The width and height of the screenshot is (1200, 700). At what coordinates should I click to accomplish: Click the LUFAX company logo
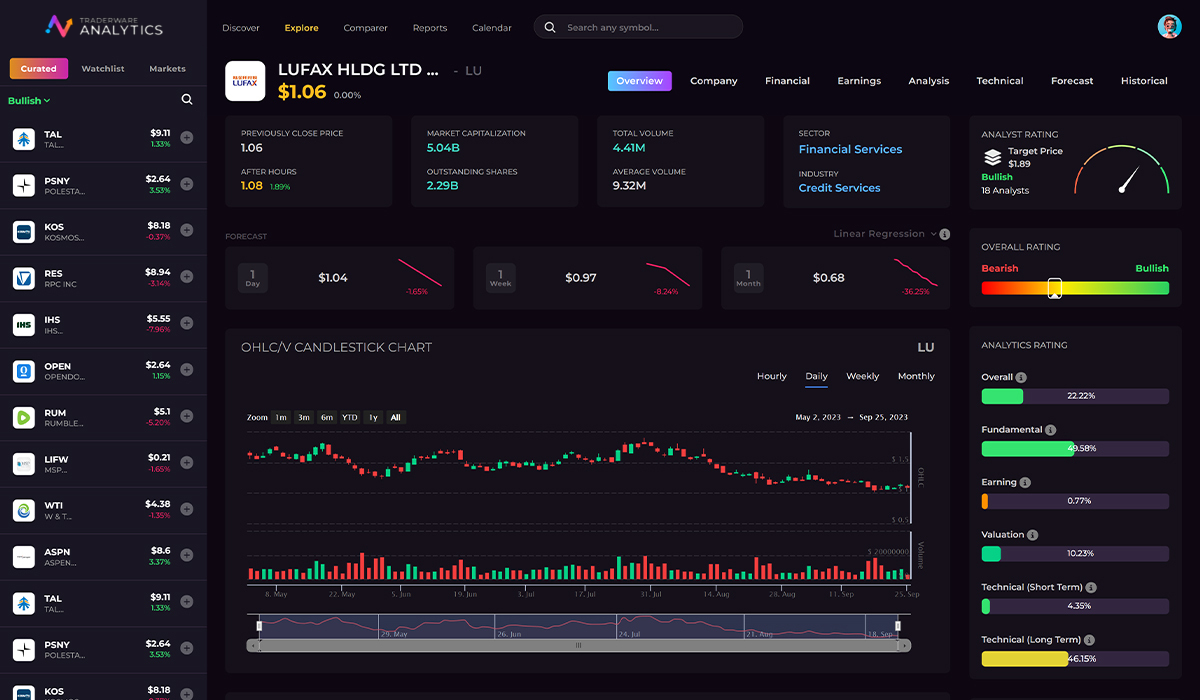pyautogui.click(x=245, y=81)
